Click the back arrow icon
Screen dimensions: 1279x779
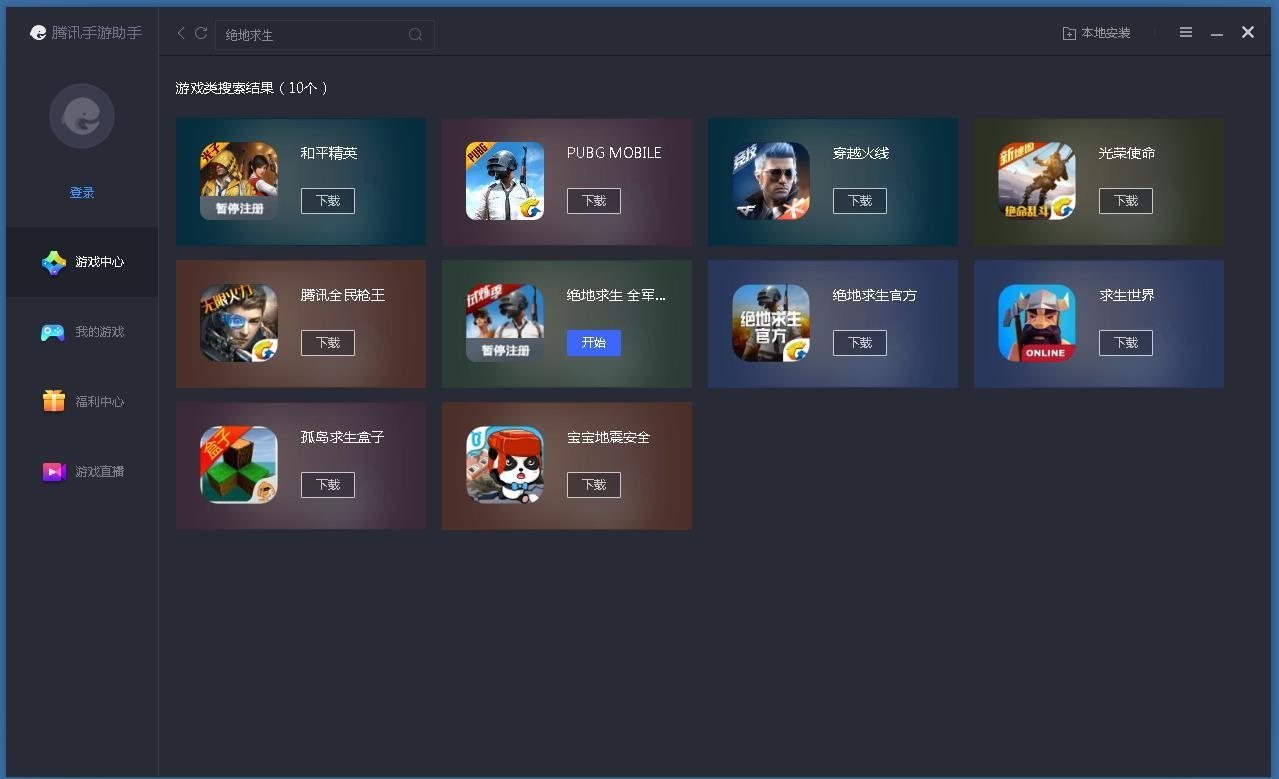tap(181, 33)
